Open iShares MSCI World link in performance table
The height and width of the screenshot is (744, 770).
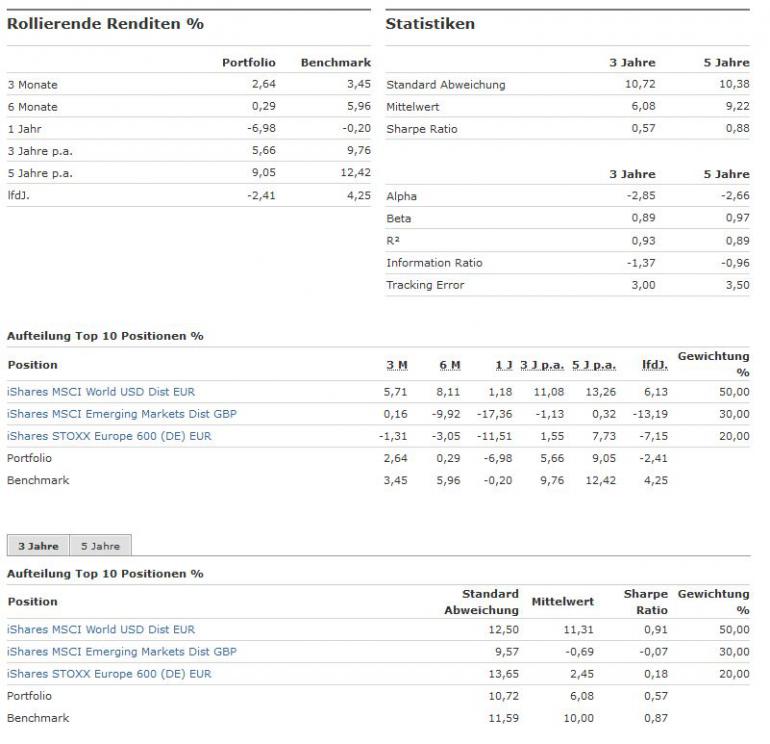(101, 392)
